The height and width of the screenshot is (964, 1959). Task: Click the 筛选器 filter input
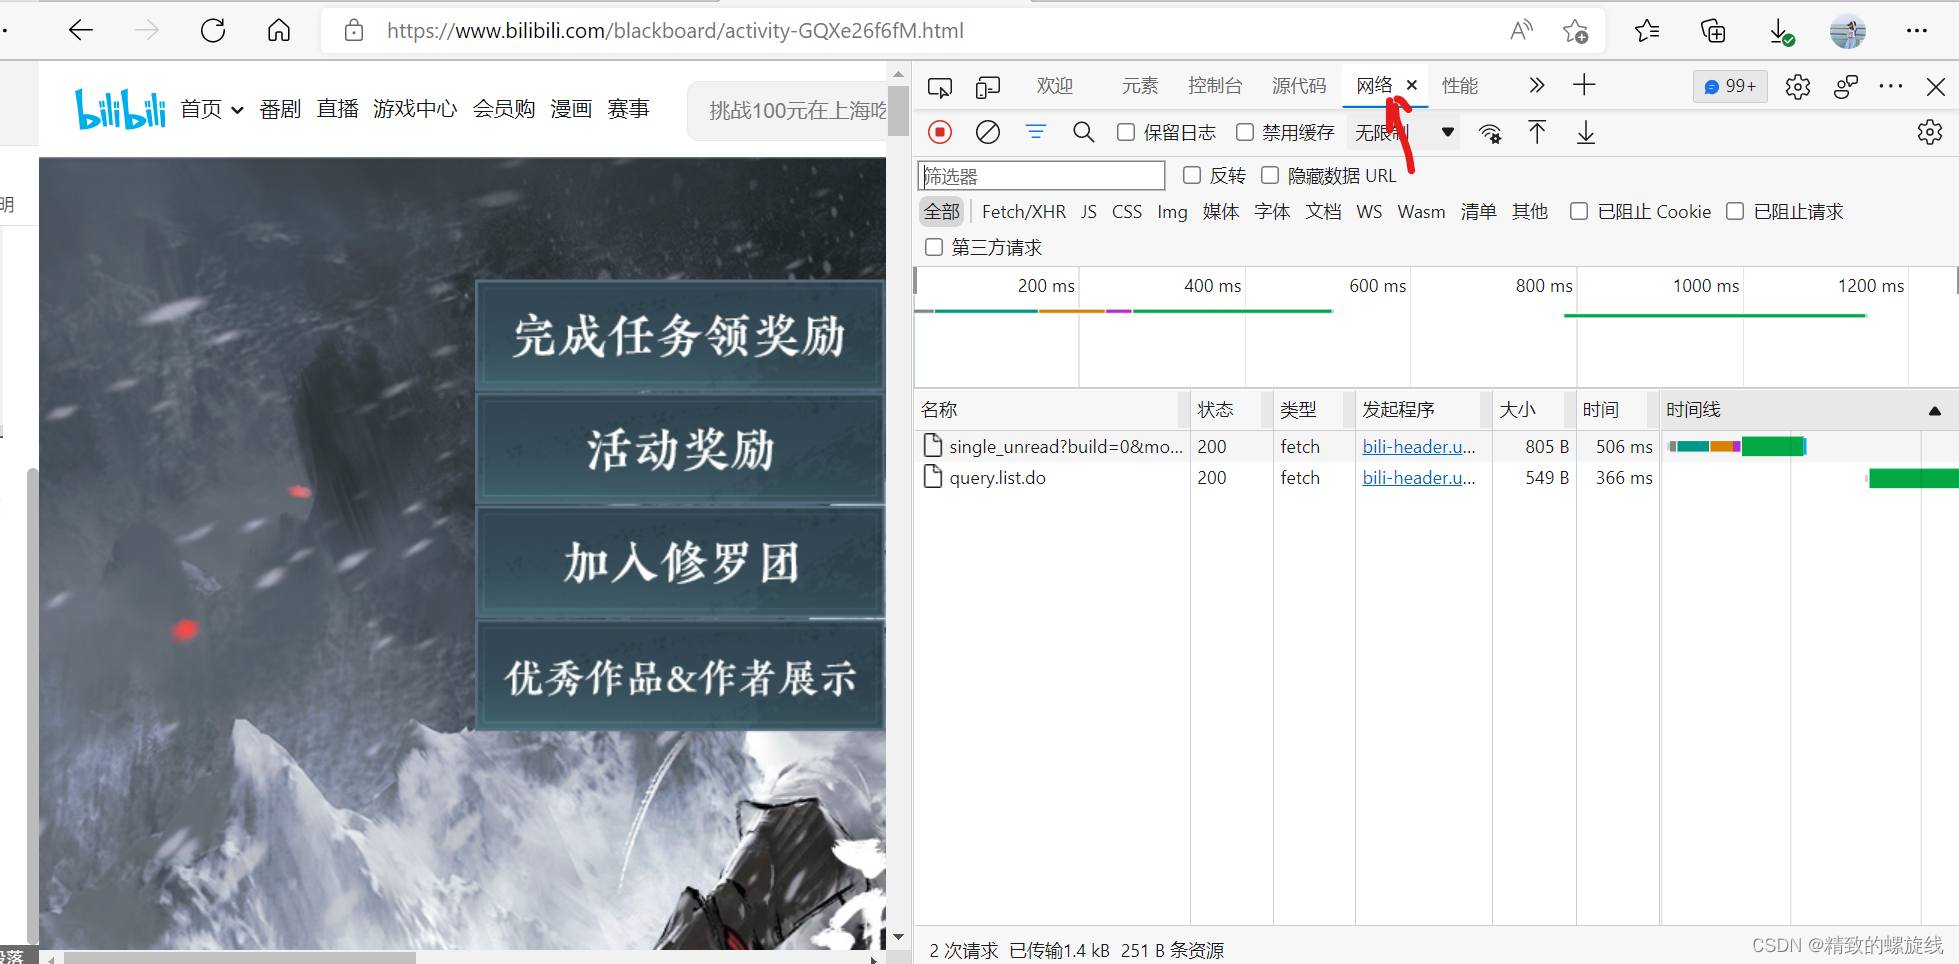click(x=1041, y=176)
